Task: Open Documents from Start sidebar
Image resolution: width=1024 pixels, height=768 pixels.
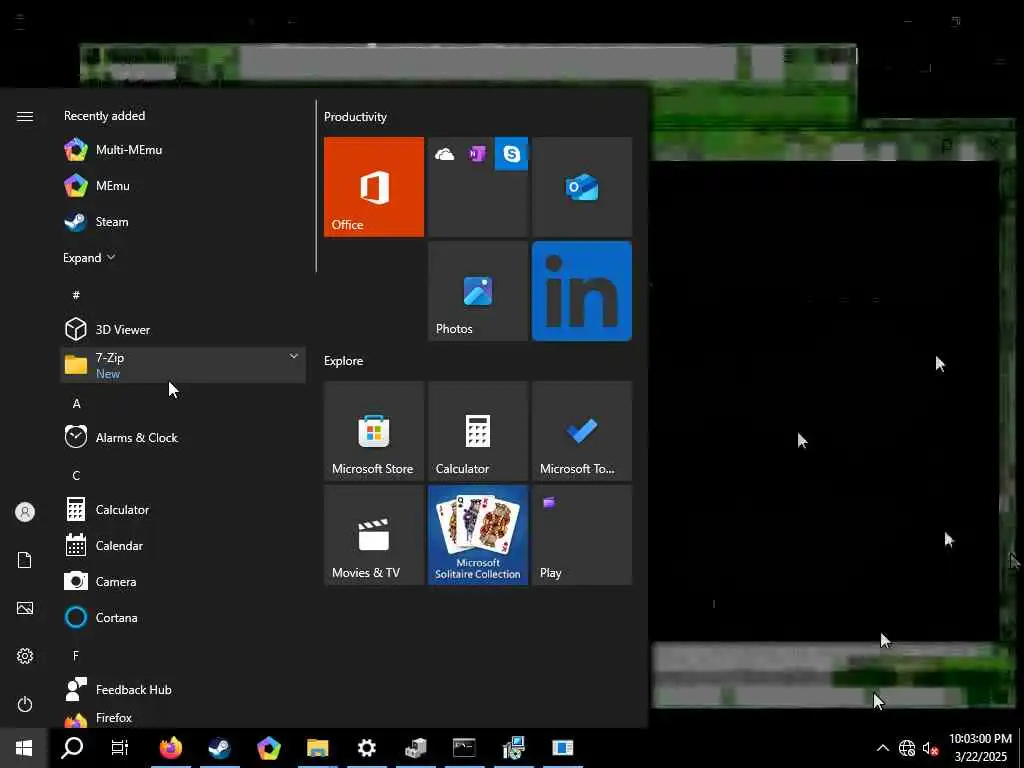Action: (x=25, y=560)
